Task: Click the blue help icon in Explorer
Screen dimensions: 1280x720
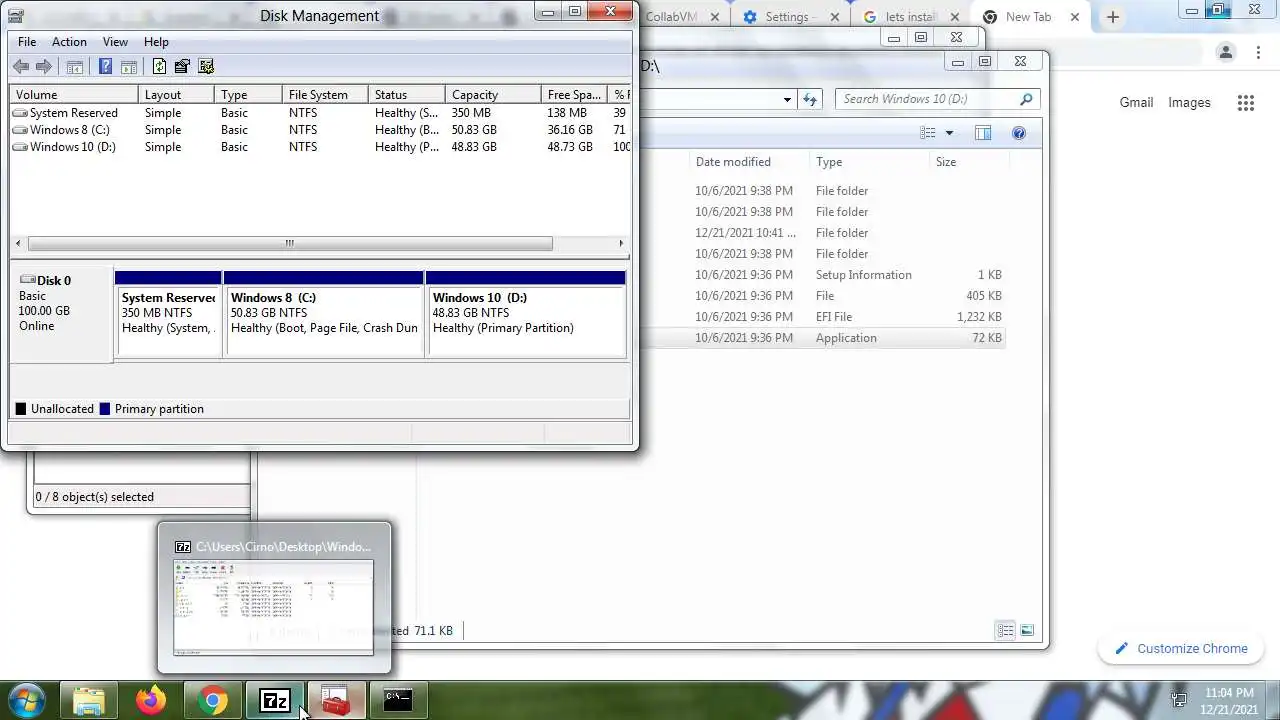Action: pyautogui.click(x=1019, y=133)
